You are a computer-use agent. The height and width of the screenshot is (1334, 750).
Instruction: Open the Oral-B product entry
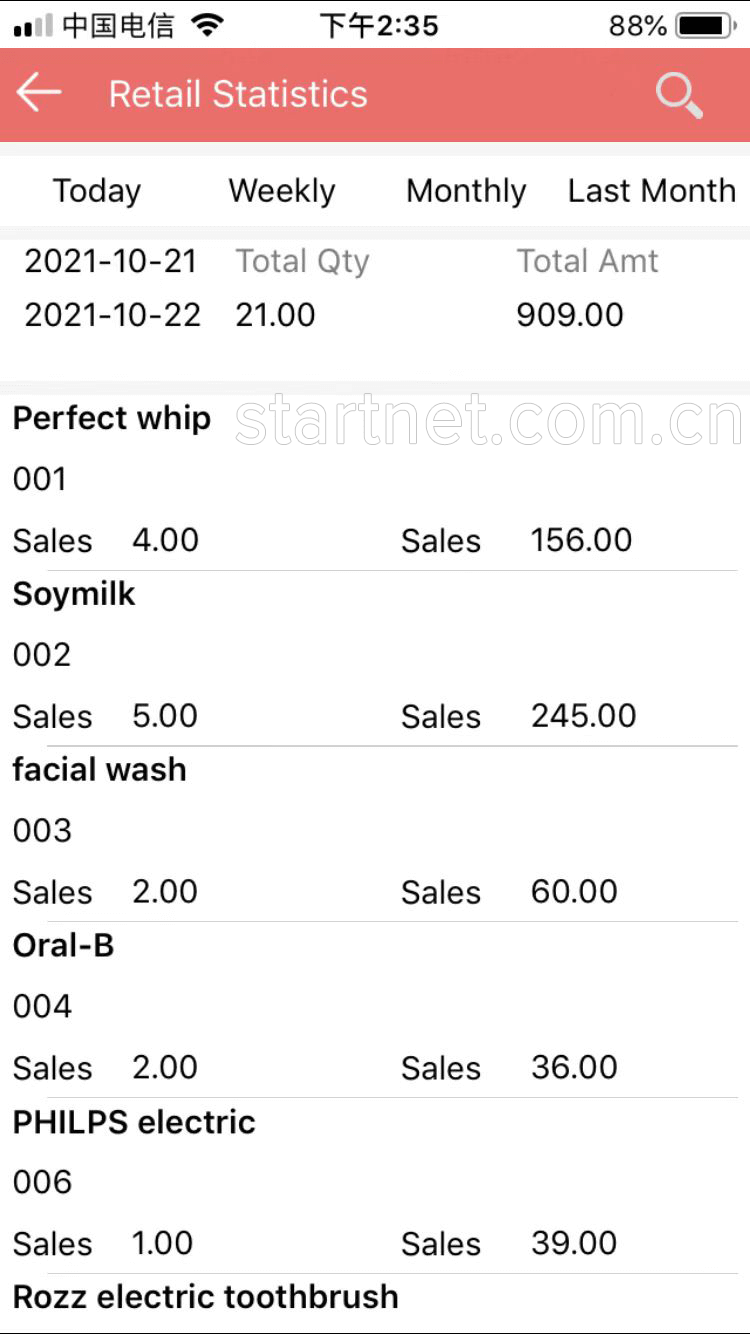click(x=375, y=1010)
